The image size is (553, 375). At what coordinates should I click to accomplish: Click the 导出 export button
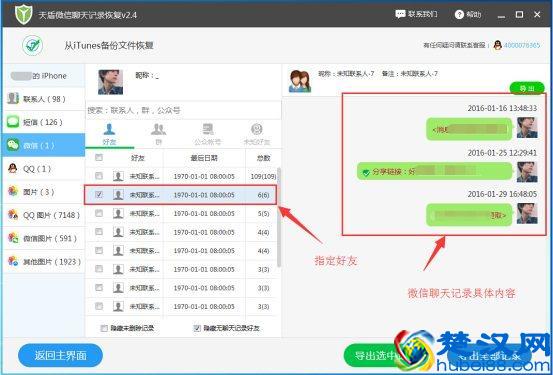click(x=527, y=88)
